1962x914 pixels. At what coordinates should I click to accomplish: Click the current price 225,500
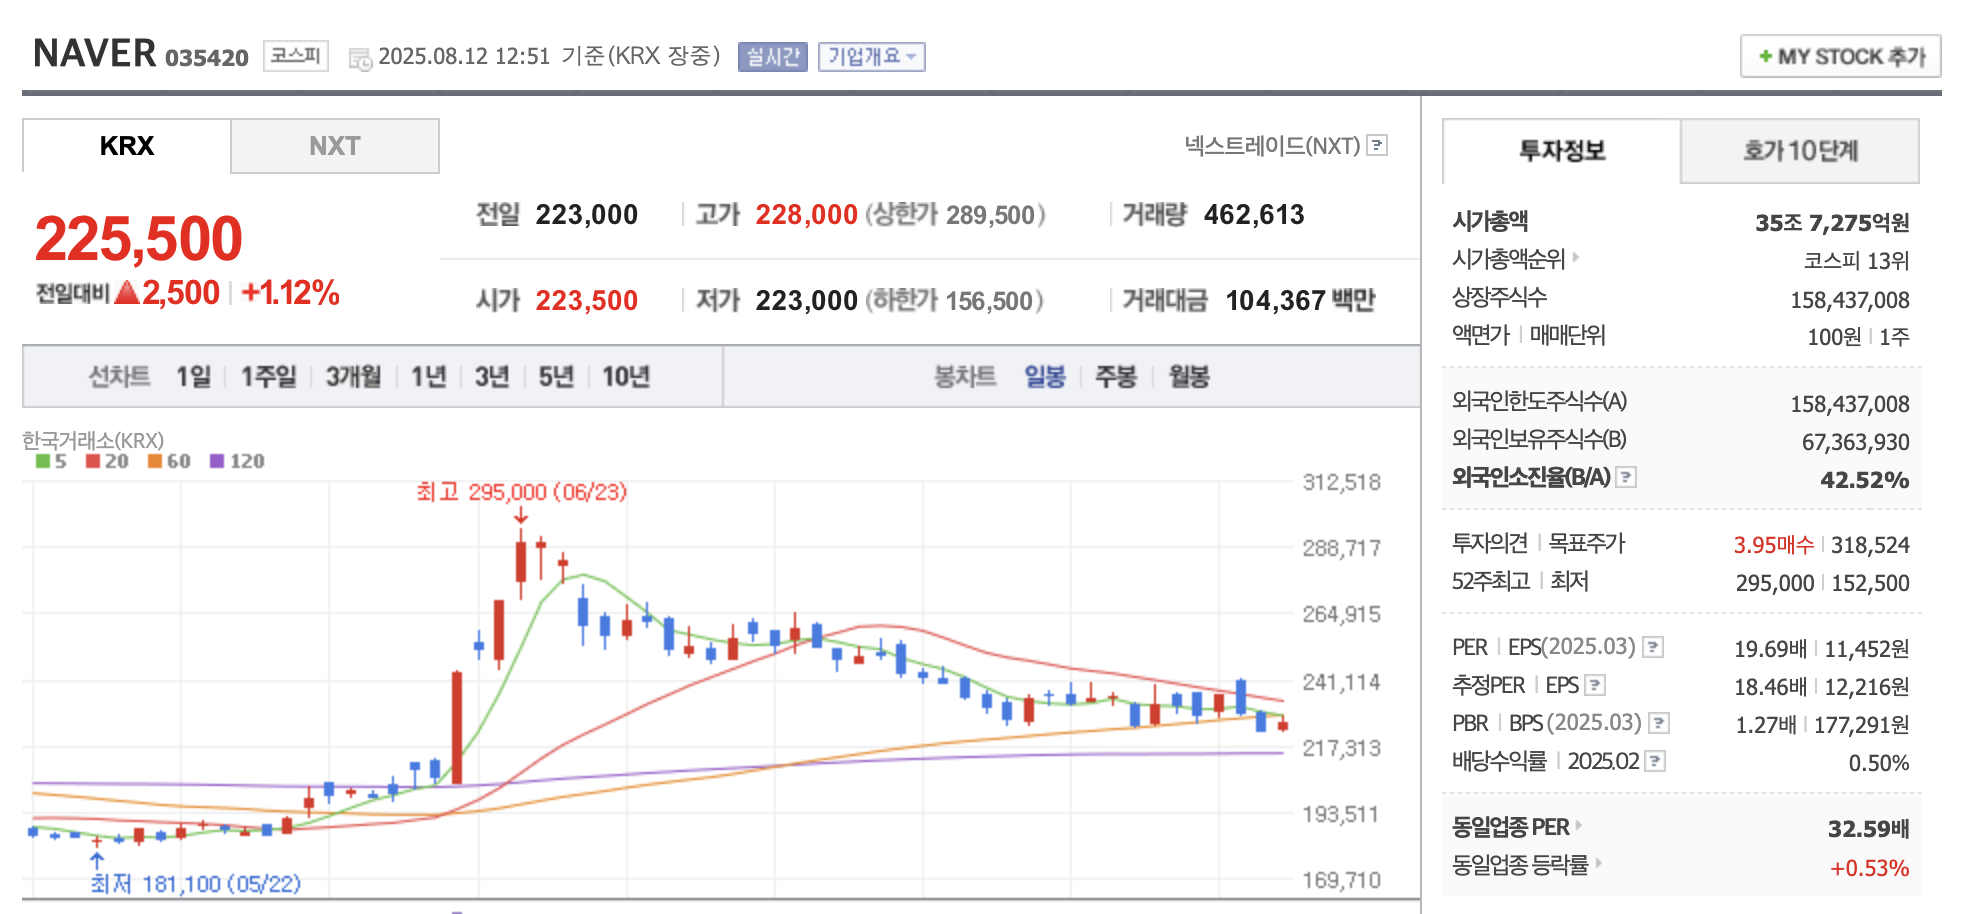click(139, 239)
